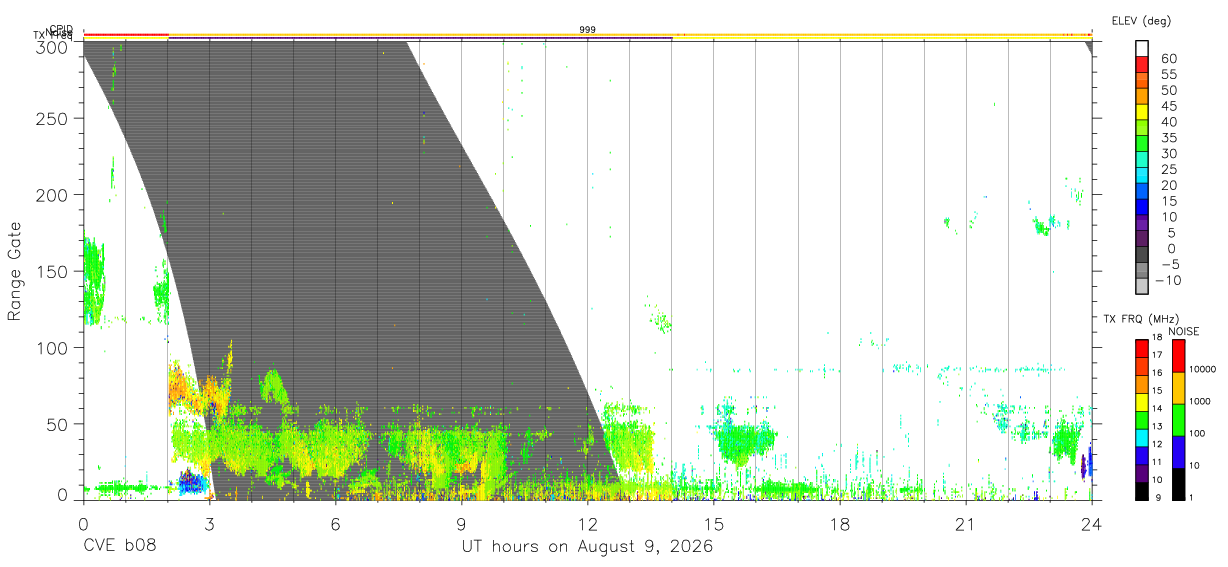Pick the yellow 40–45 segment of ELEV bar
This screenshot has height=567, width=1228.
pyautogui.click(x=1142, y=113)
